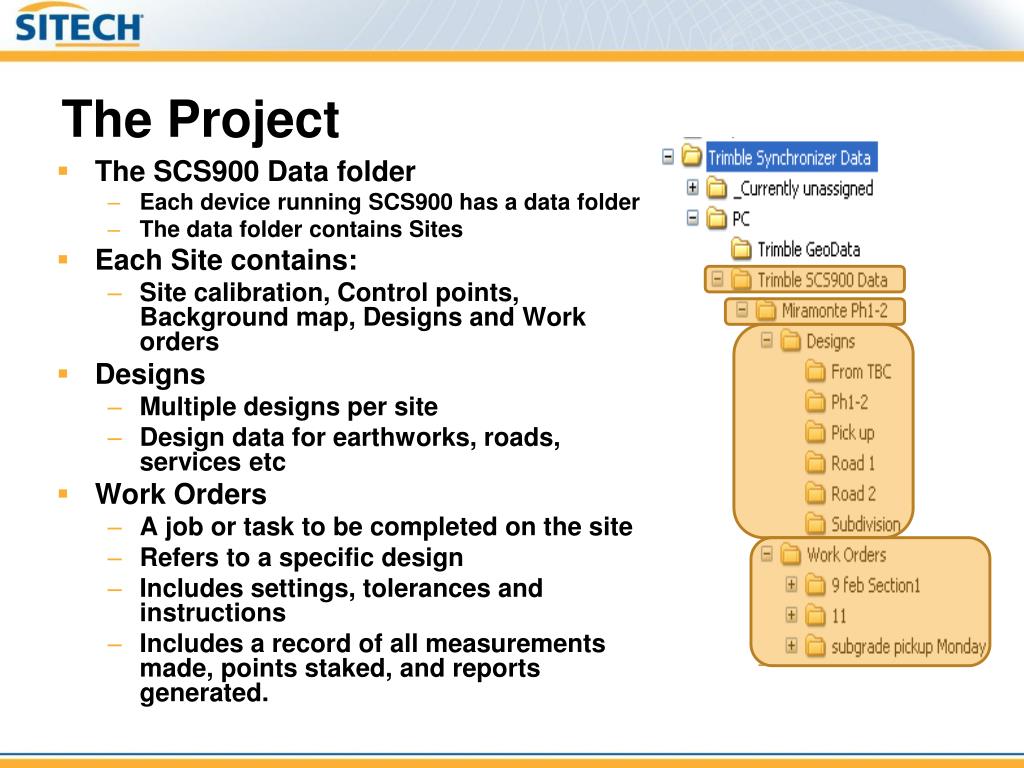Collapse the Trimble SCS900 Data node
The width and height of the screenshot is (1024, 768).
pyautogui.click(x=717, y=280)
